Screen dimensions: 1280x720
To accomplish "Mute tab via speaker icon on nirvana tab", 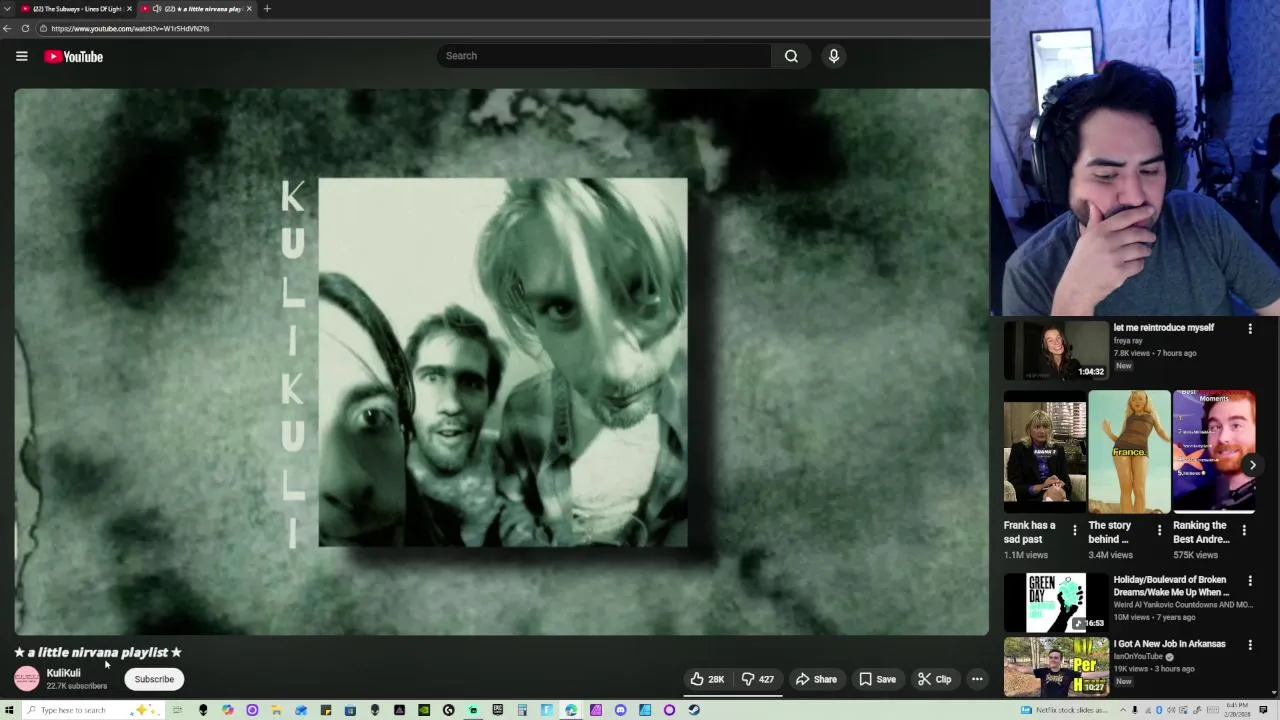I will (x=157, y=9).
